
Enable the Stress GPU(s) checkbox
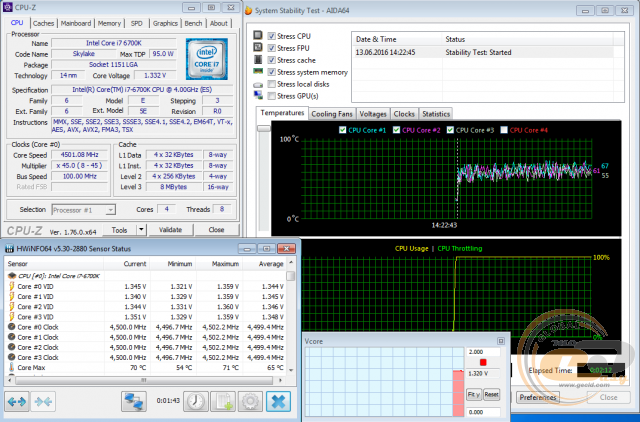coord(271,96)
